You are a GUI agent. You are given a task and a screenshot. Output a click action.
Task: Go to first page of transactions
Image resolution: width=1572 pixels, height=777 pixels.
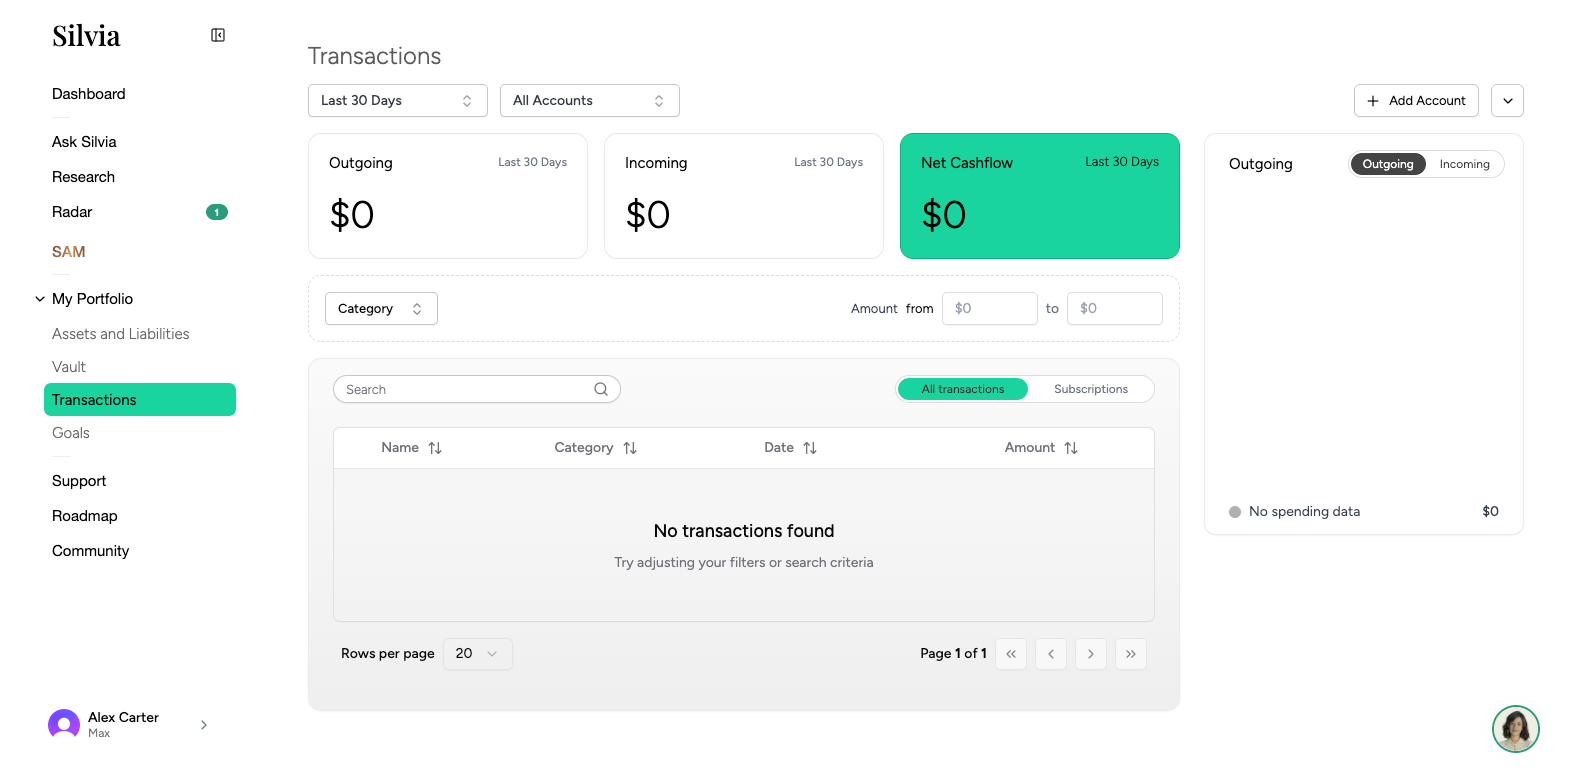pyautogui.click(x=1011, y=654)
